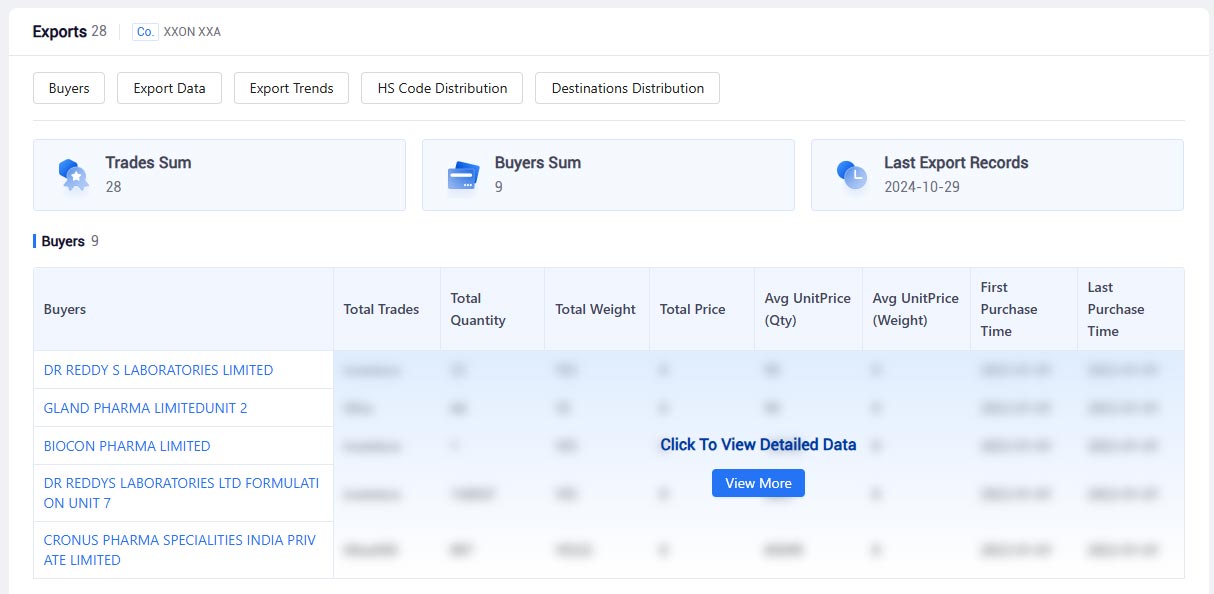
Task: Click the Total Weight column header
Action: [595, 309]
